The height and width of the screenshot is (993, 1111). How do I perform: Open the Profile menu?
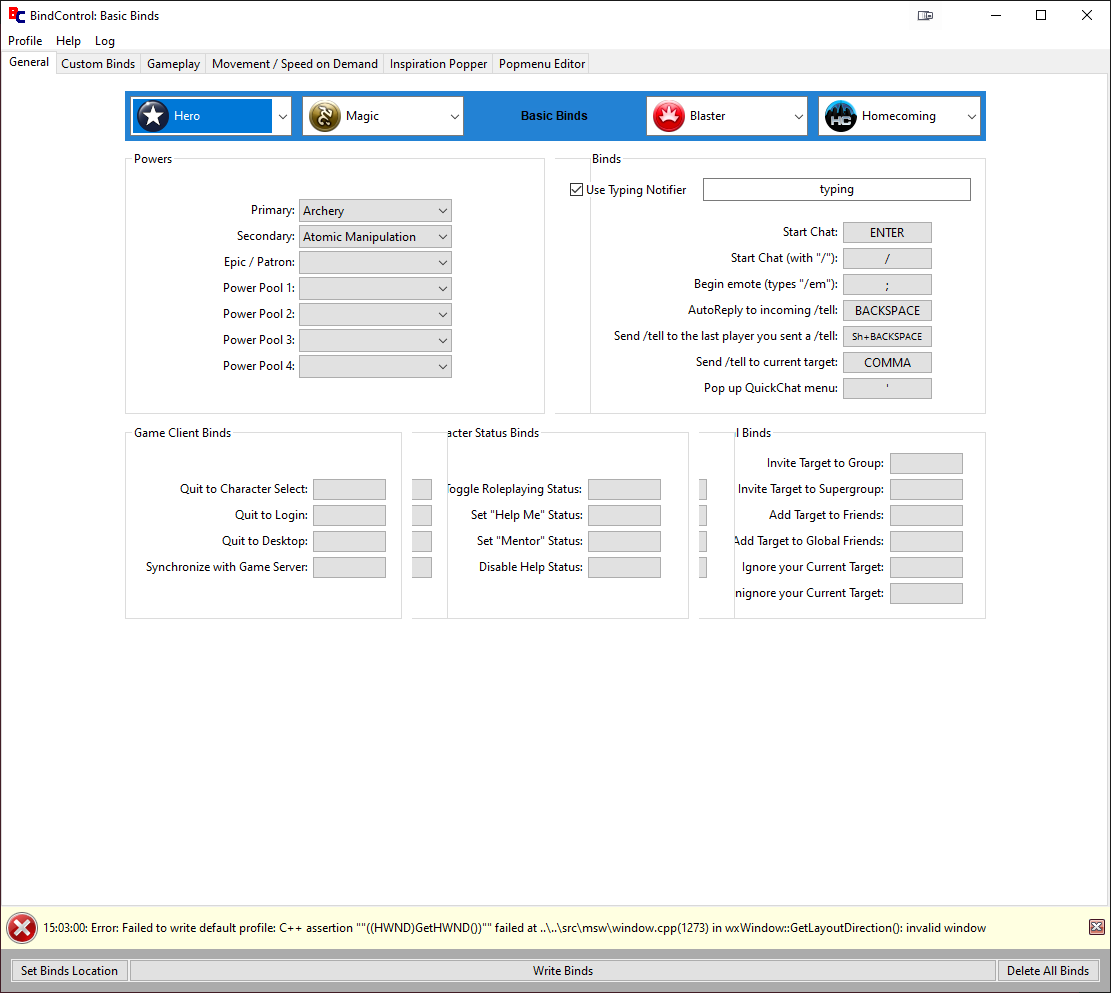pos(25,41)
